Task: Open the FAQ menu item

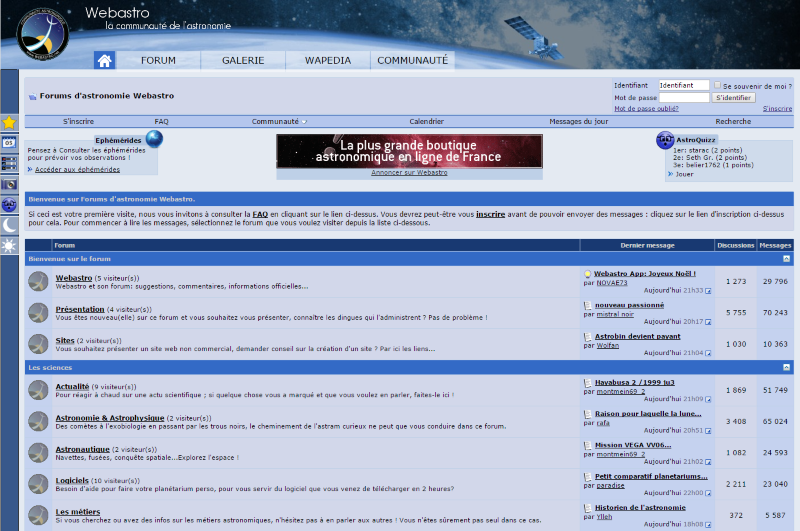Action: (161, 121)
